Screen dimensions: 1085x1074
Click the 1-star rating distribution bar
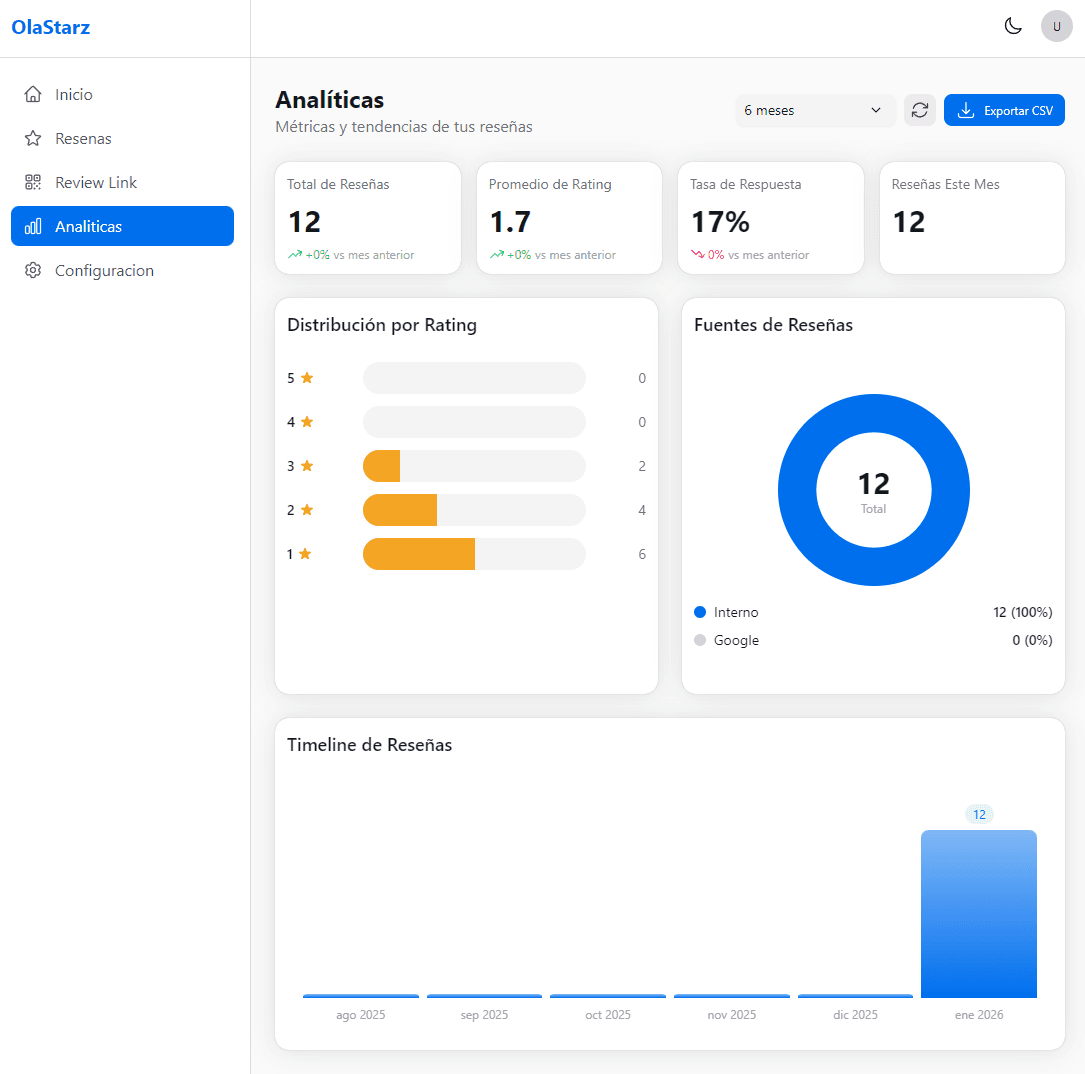(420, 554)
